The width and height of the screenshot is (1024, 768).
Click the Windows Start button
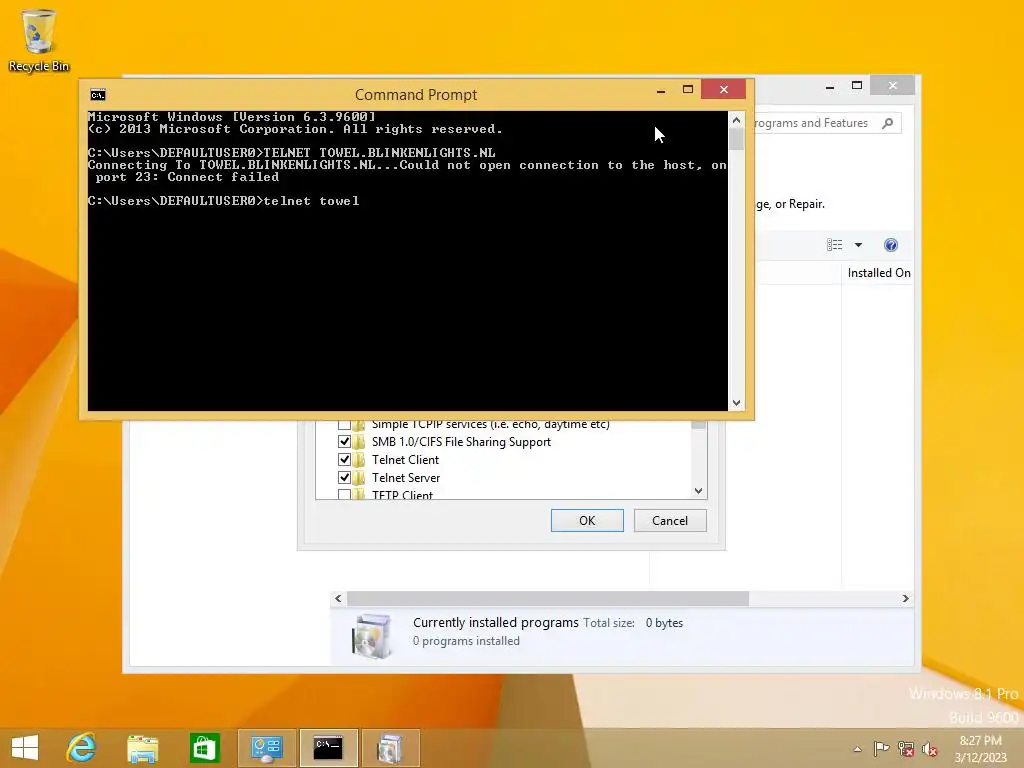point(25,748)
